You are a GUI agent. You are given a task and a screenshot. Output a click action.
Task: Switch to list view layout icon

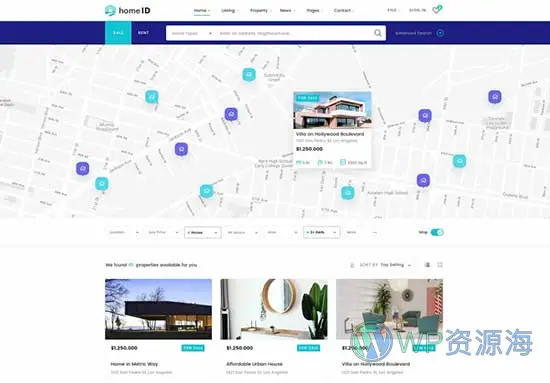coord(428,265)
